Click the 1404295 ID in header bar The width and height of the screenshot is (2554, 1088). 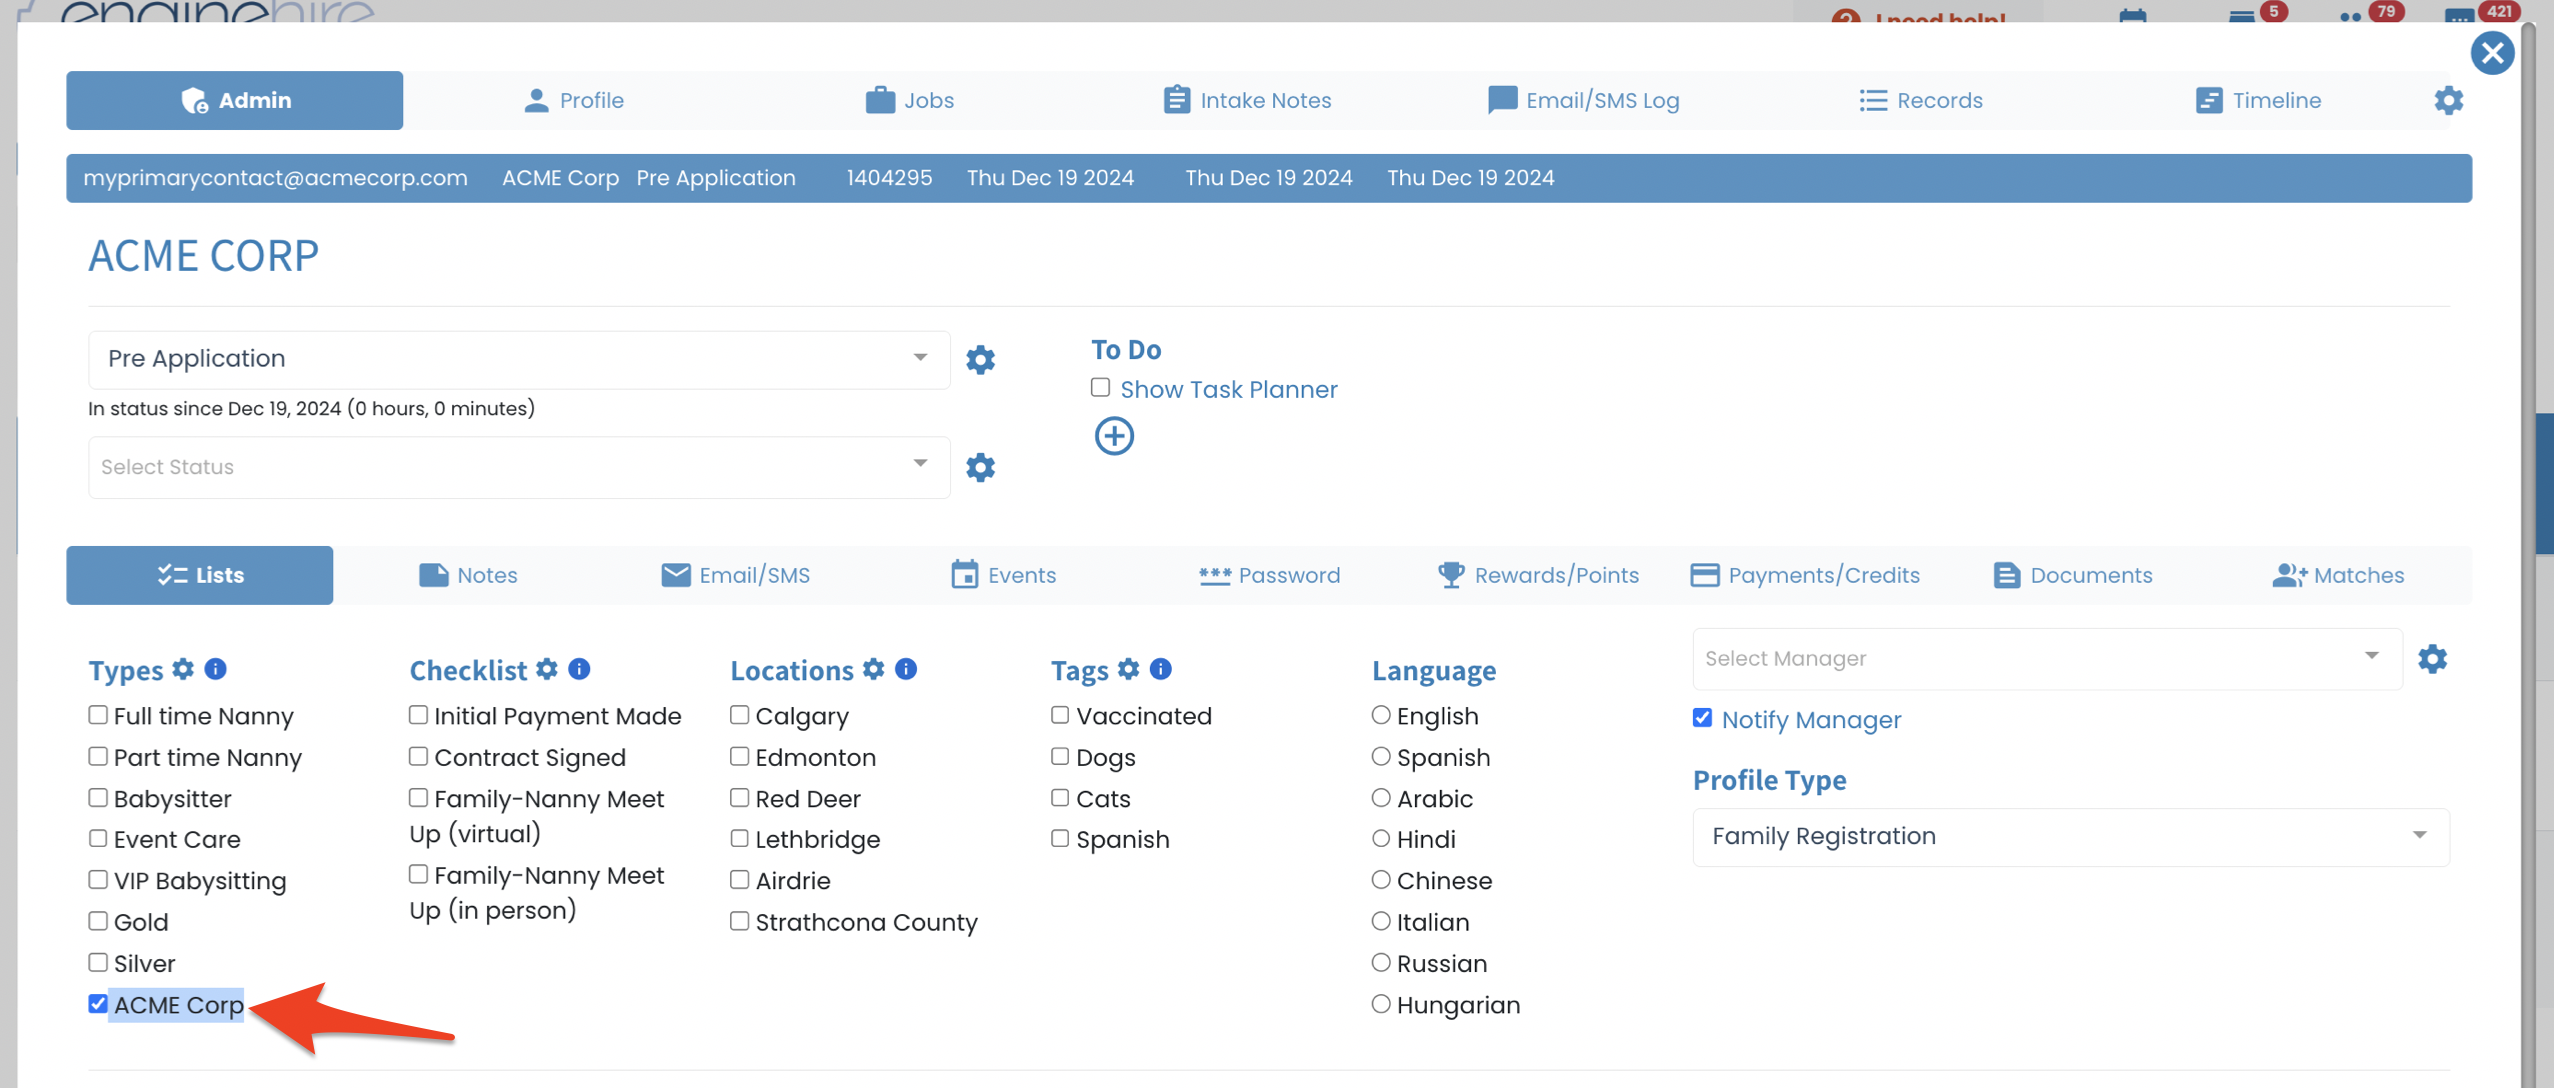pos(889,178)
